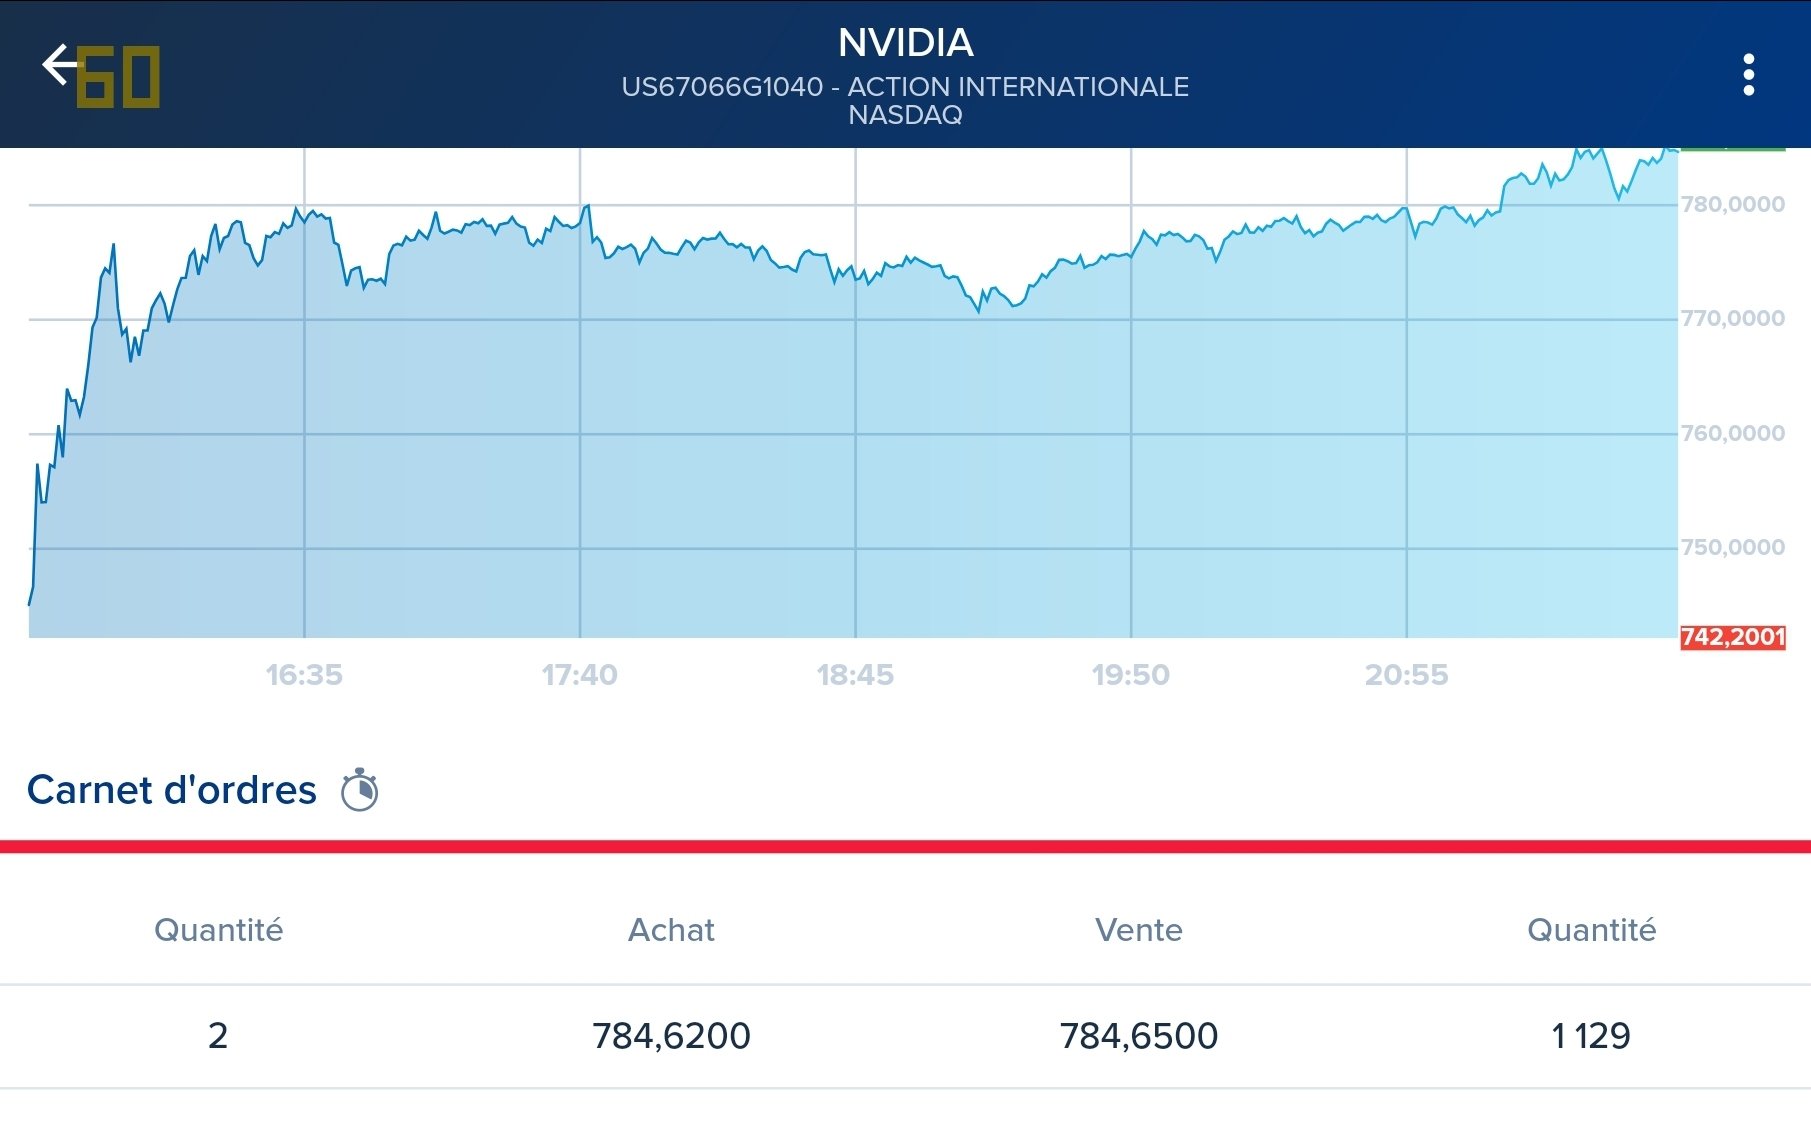
Task: Click the Vente column header
Action: point(1138,930)
